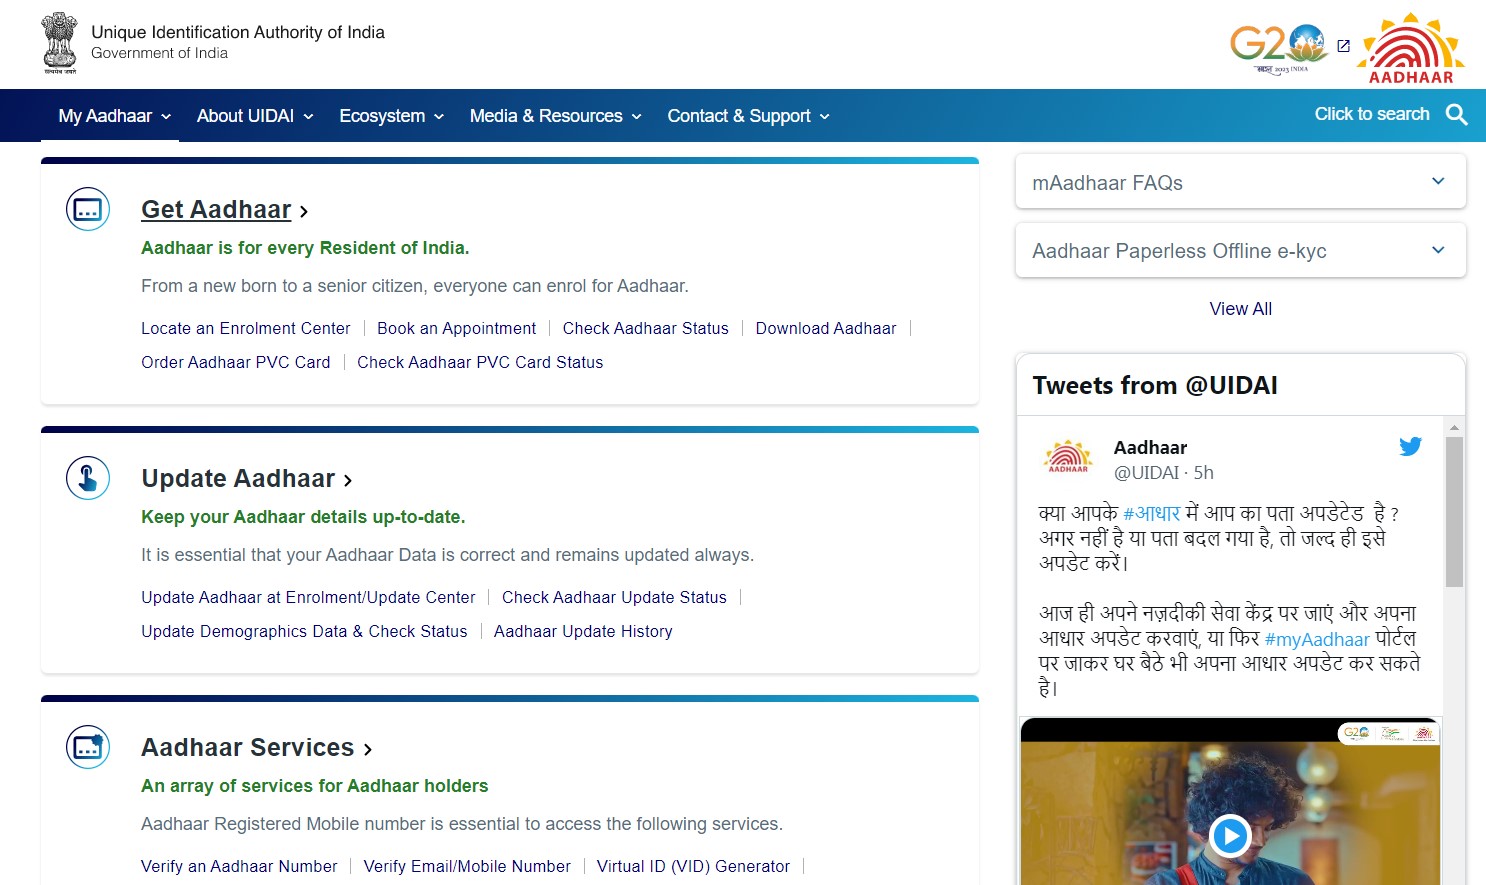Expand the mAadhaar FAQs section
Screen dimensions: 1486x885
click(x=1240, y=182)
